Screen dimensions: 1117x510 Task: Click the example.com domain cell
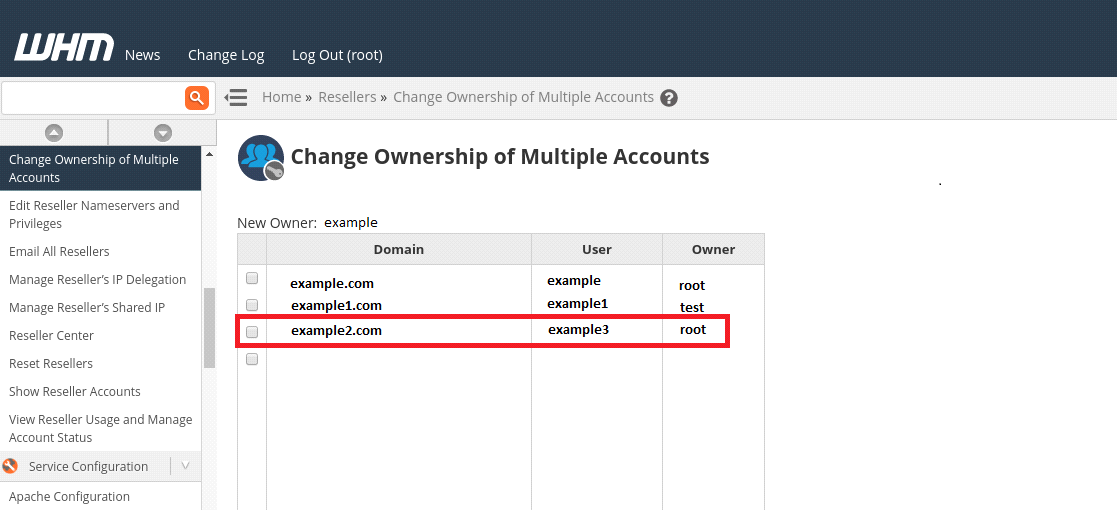332,283
